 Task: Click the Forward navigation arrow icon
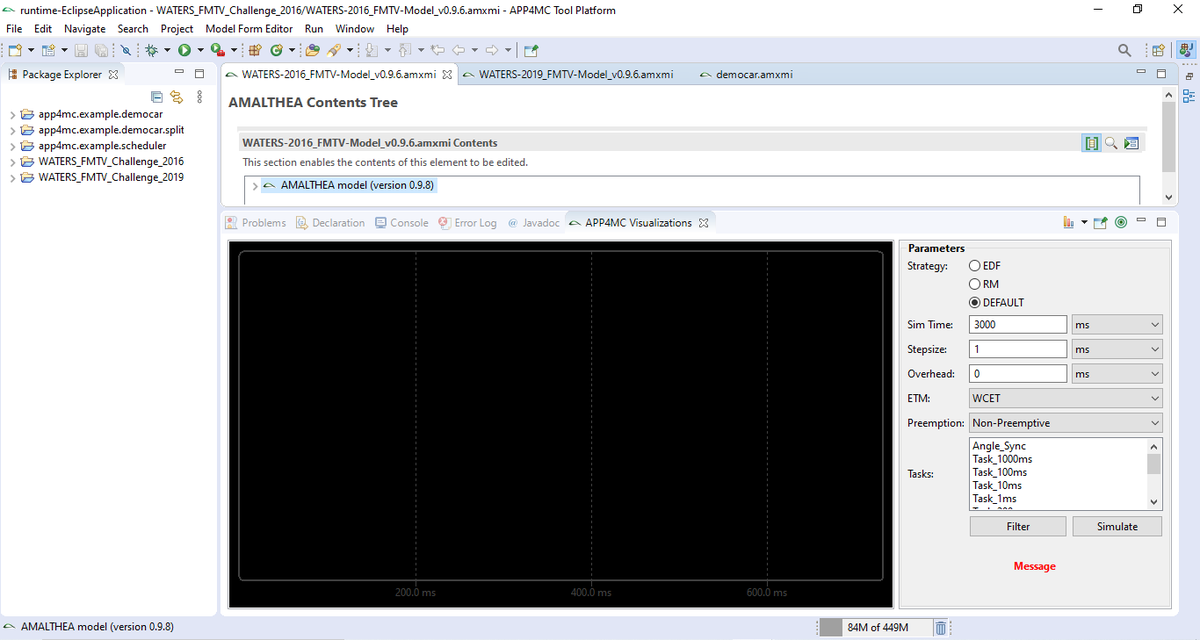492,50
